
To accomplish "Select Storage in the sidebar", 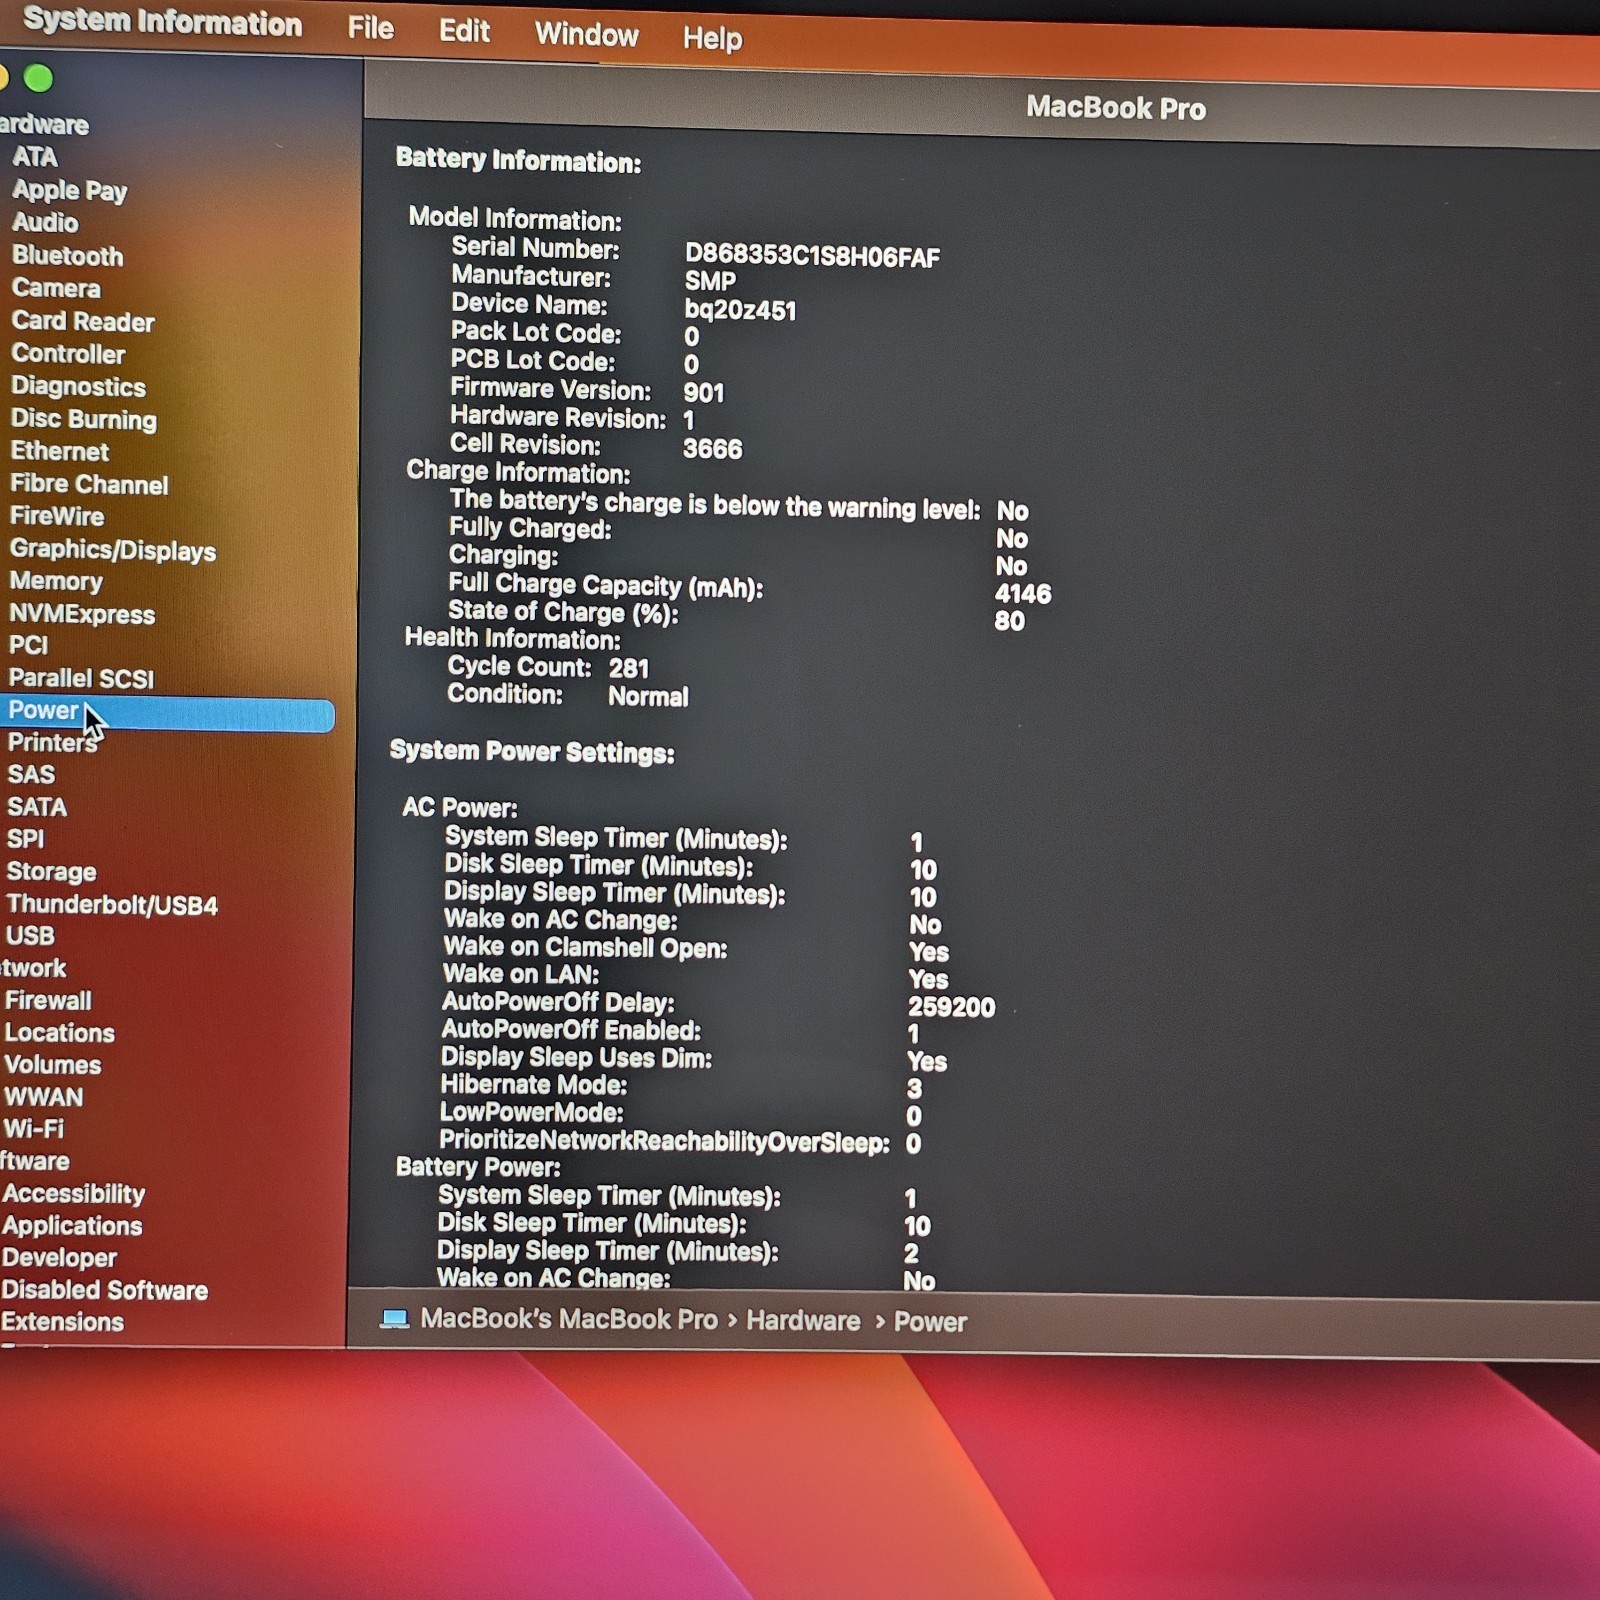I will click(x=52, y=871).
